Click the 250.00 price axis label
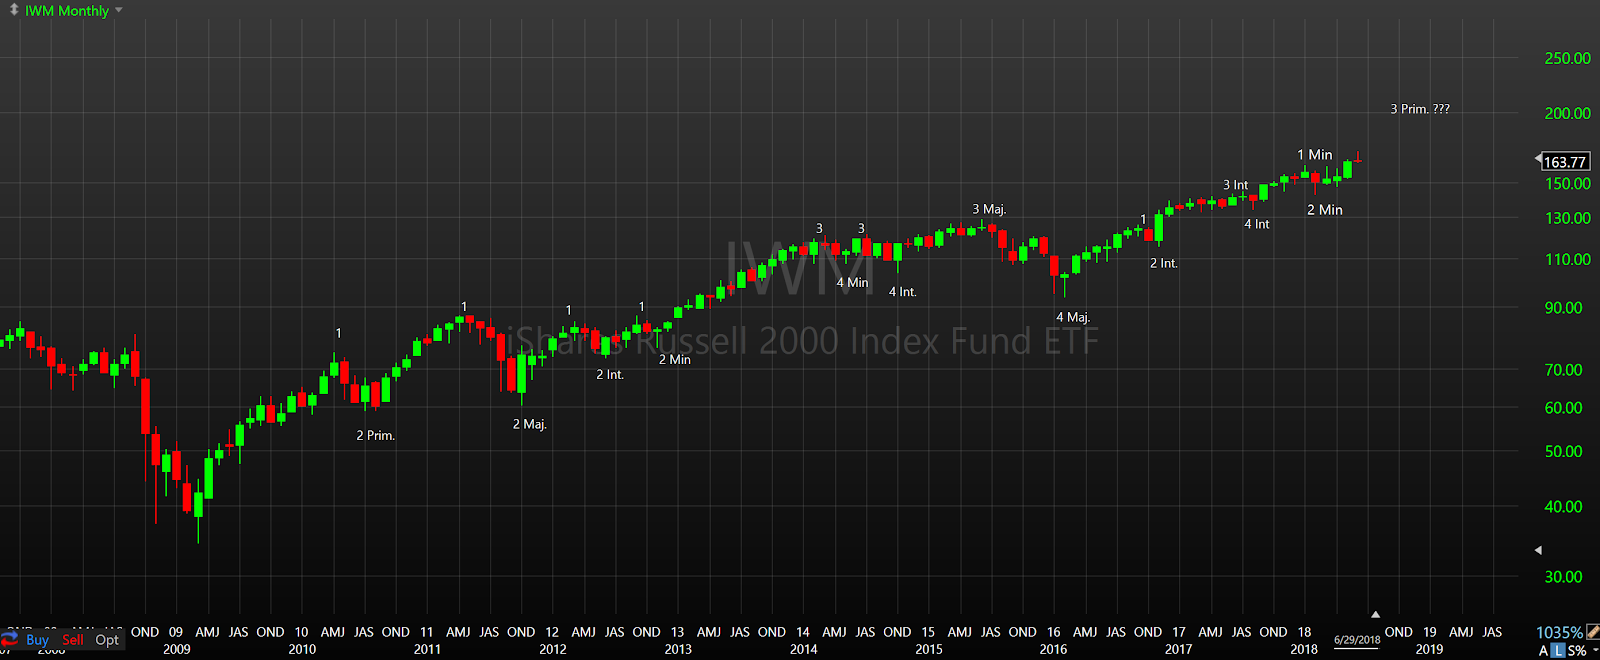Screen dimensions: 1600x660 click(1568, 59)
